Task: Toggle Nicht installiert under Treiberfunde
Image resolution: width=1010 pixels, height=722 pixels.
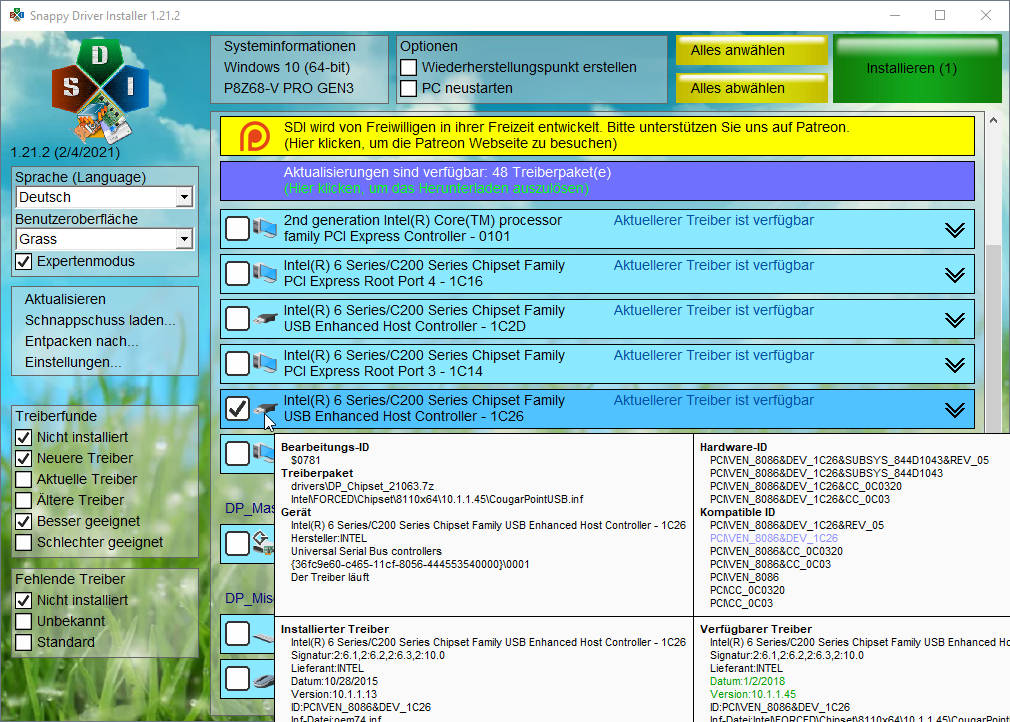Action: [x=24, y=437]
